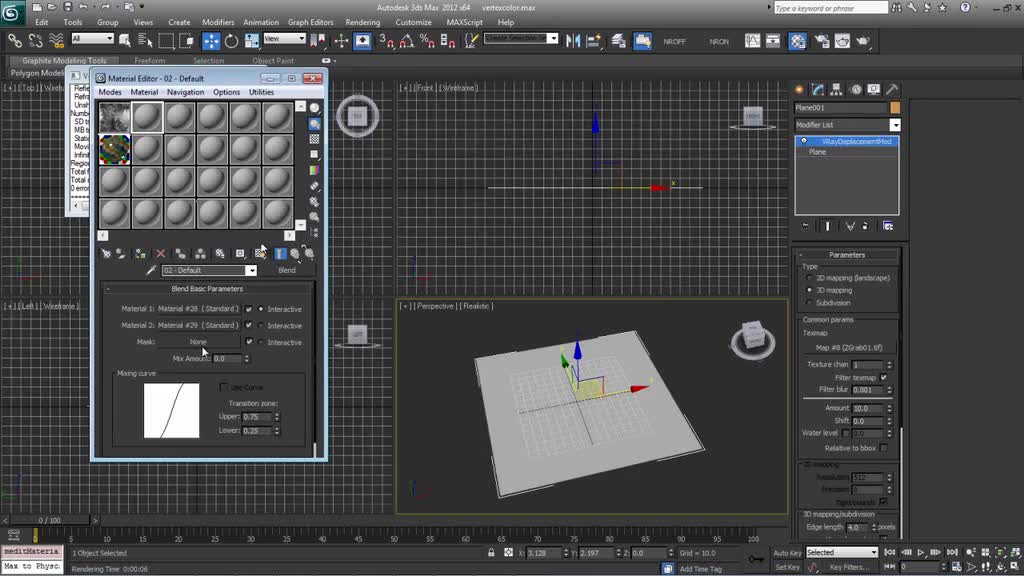Toggle Show End Result in Material Editor
The width and height of the screenshot is (1024, 576).
[x=280, y=253]
